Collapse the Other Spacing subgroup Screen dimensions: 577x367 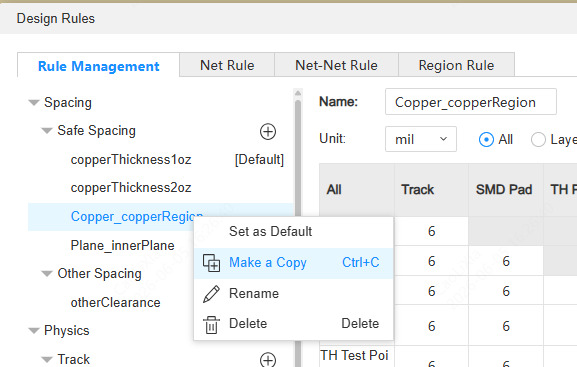47,274
